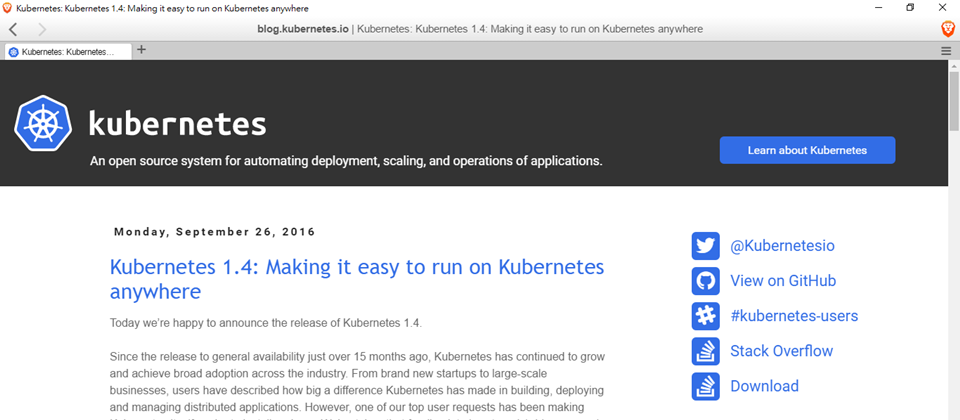Click the sentence announcing Kubernetes 1.4 release
The height and width of the screenshot is (420, 960).
click(x=266, y=323)
